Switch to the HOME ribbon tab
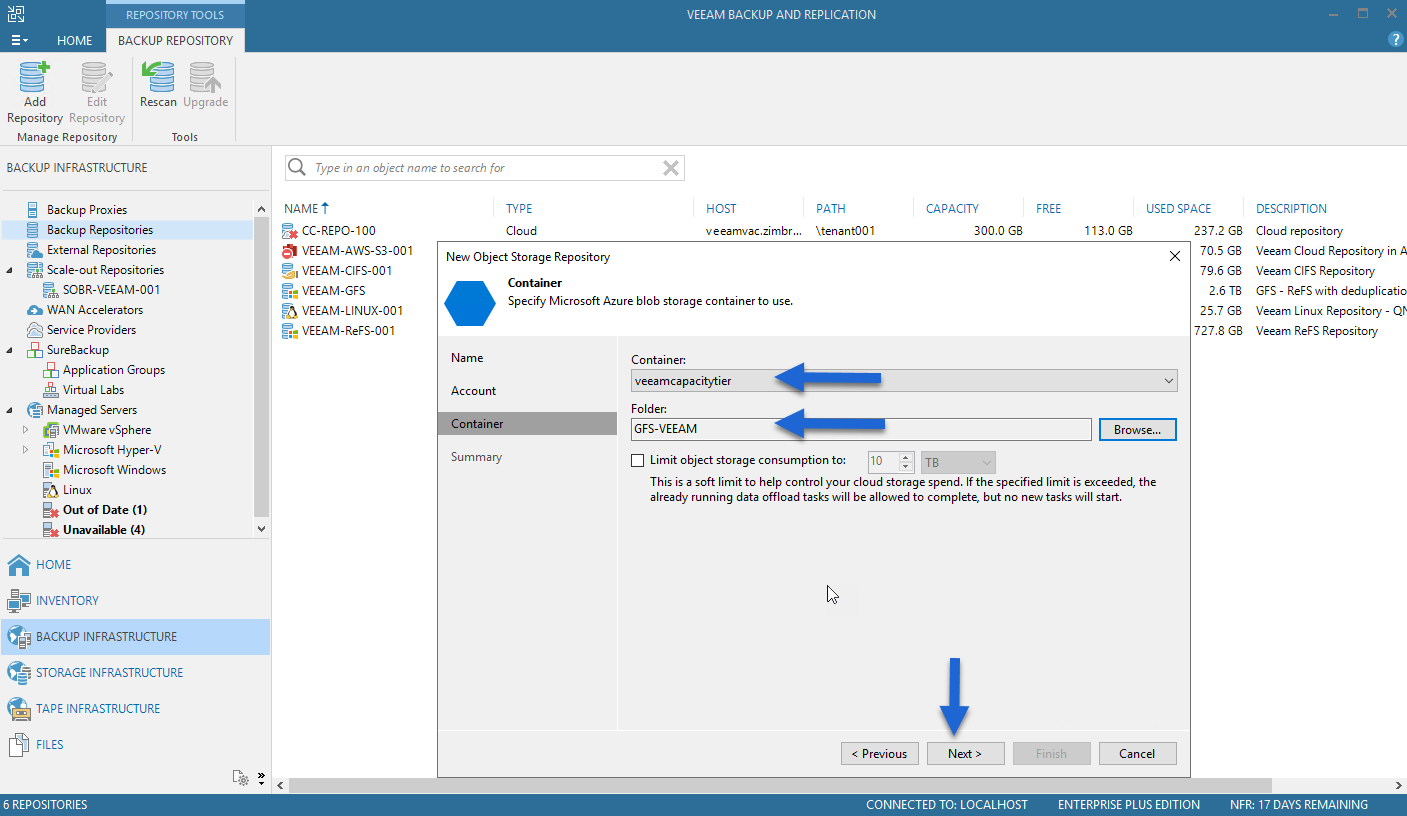 [x=74, y=41]
